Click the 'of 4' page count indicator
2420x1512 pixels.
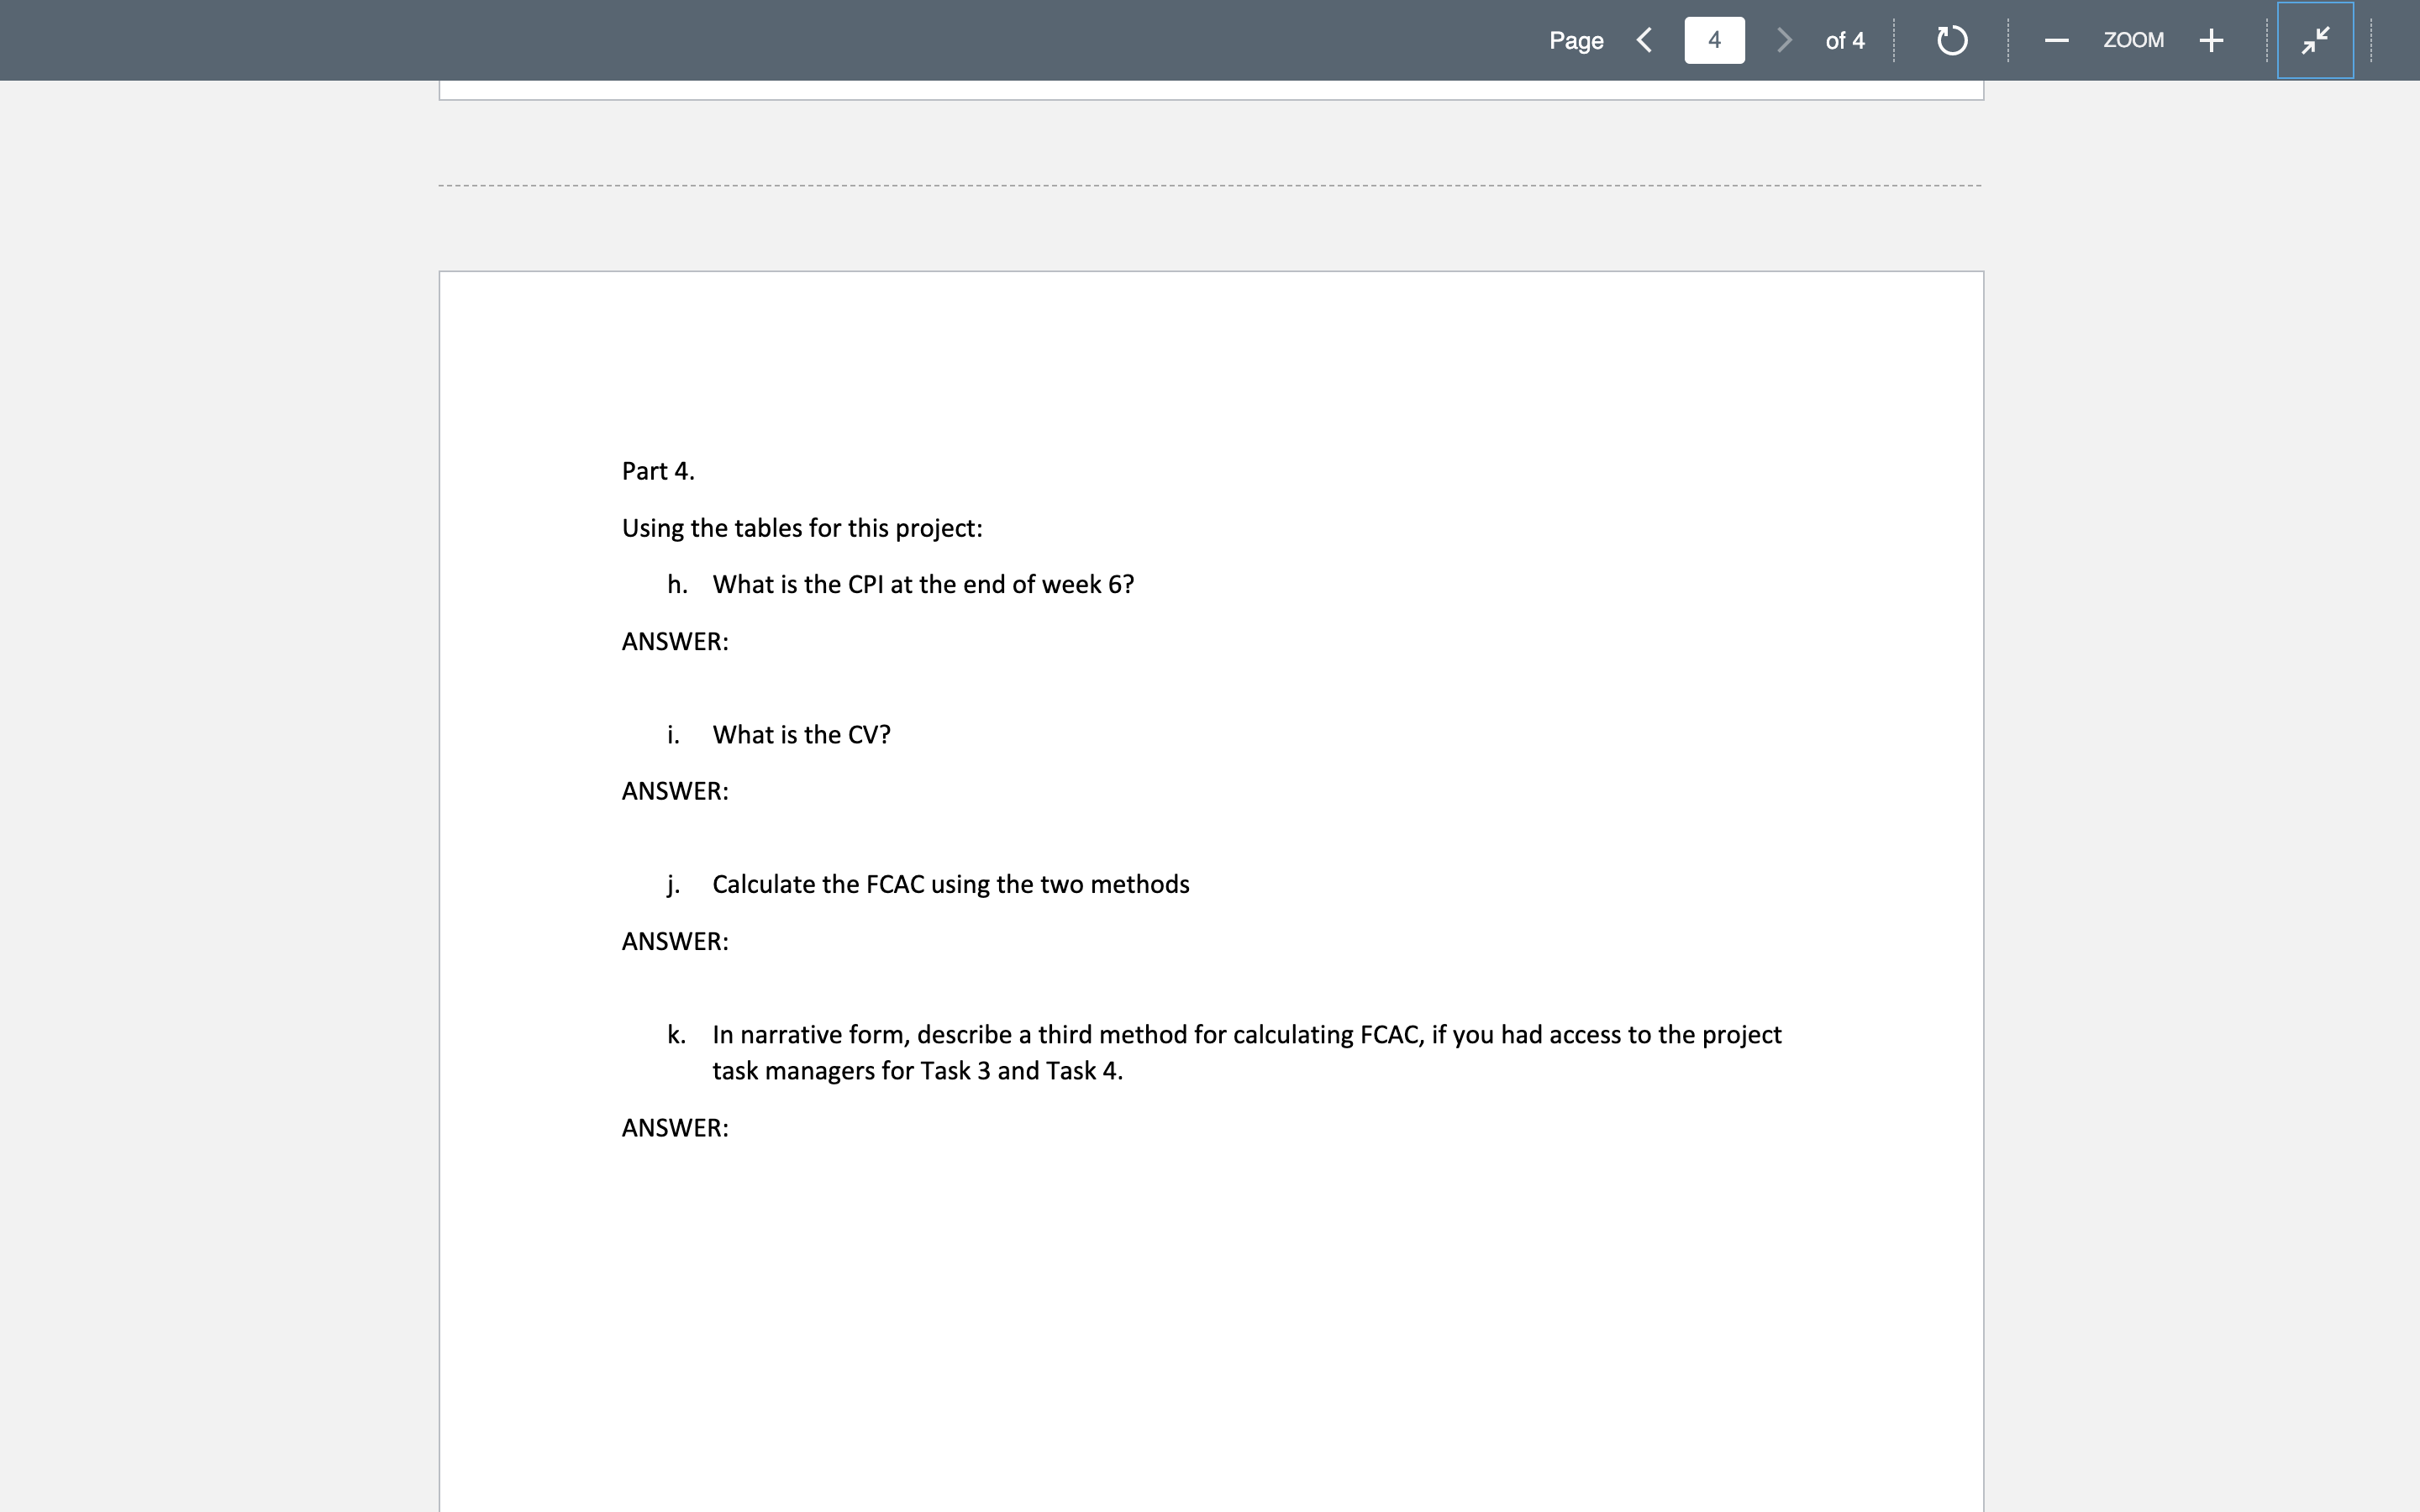click(x=1844, y=41)
